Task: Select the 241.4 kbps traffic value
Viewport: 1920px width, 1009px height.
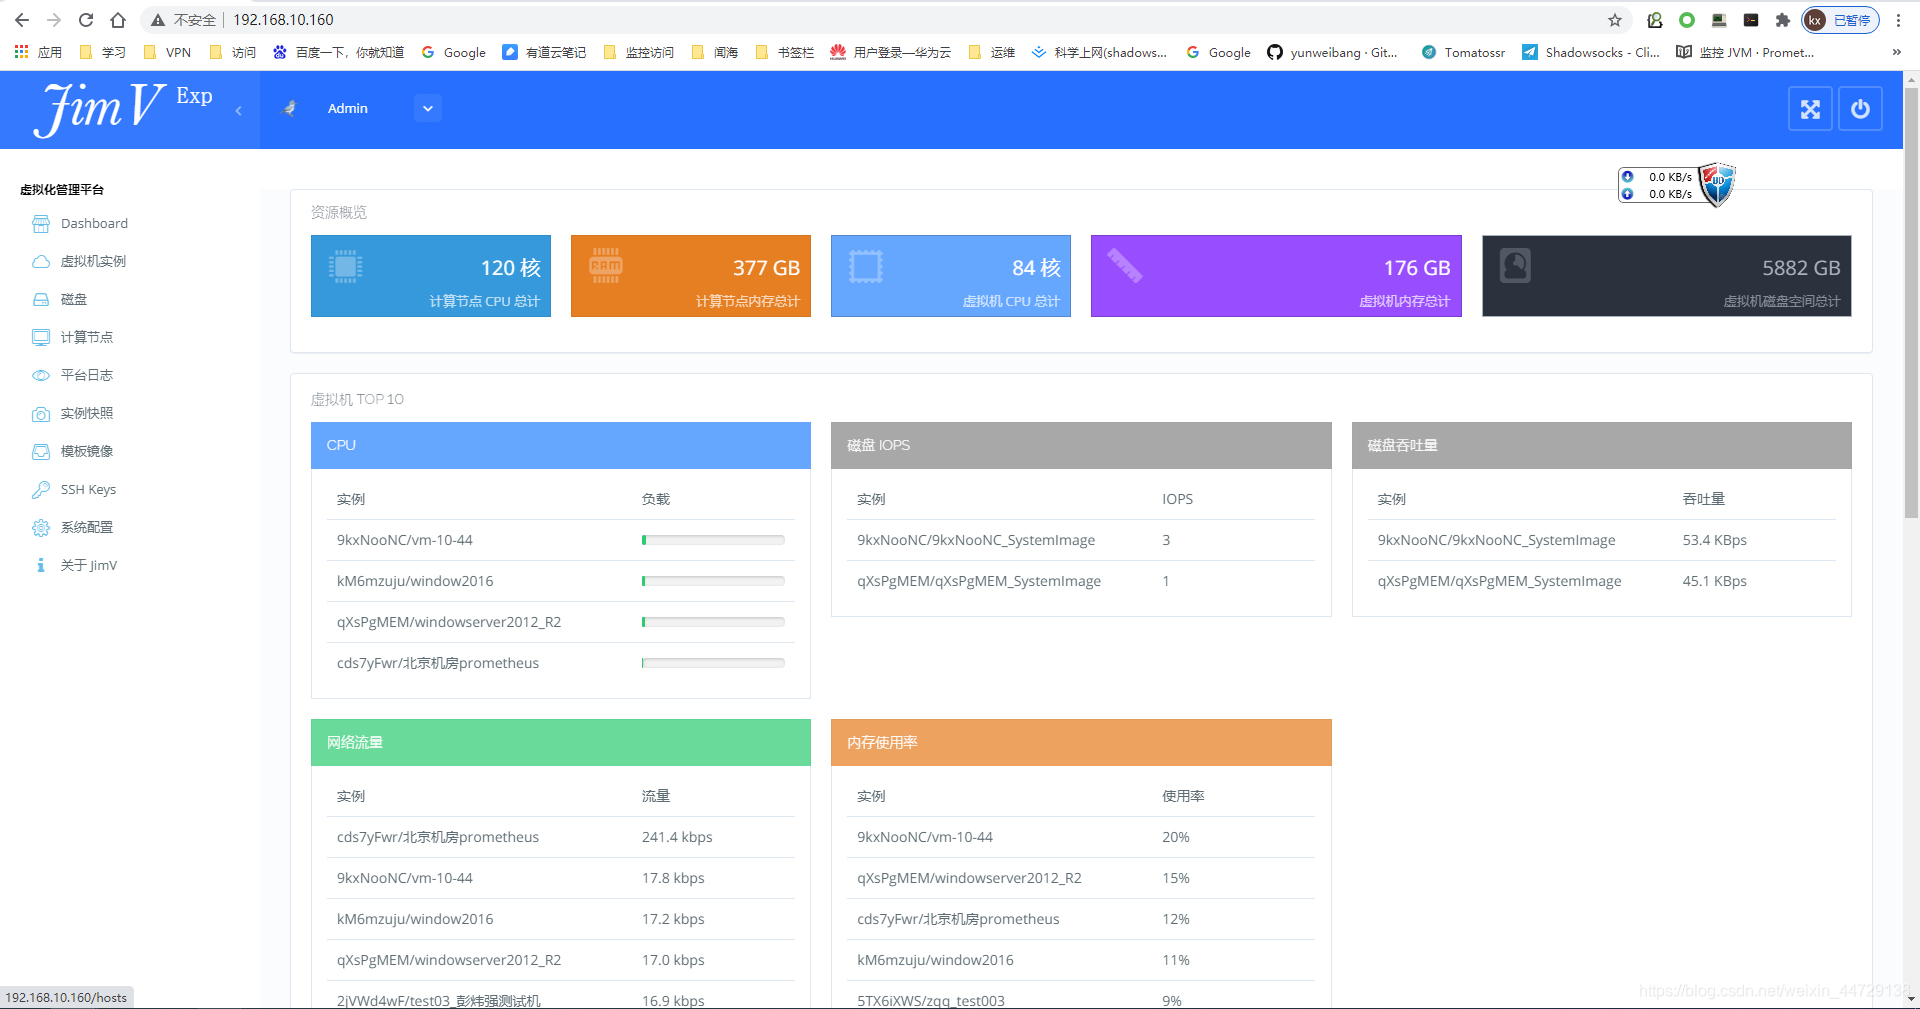Action: tap(677, 837)
